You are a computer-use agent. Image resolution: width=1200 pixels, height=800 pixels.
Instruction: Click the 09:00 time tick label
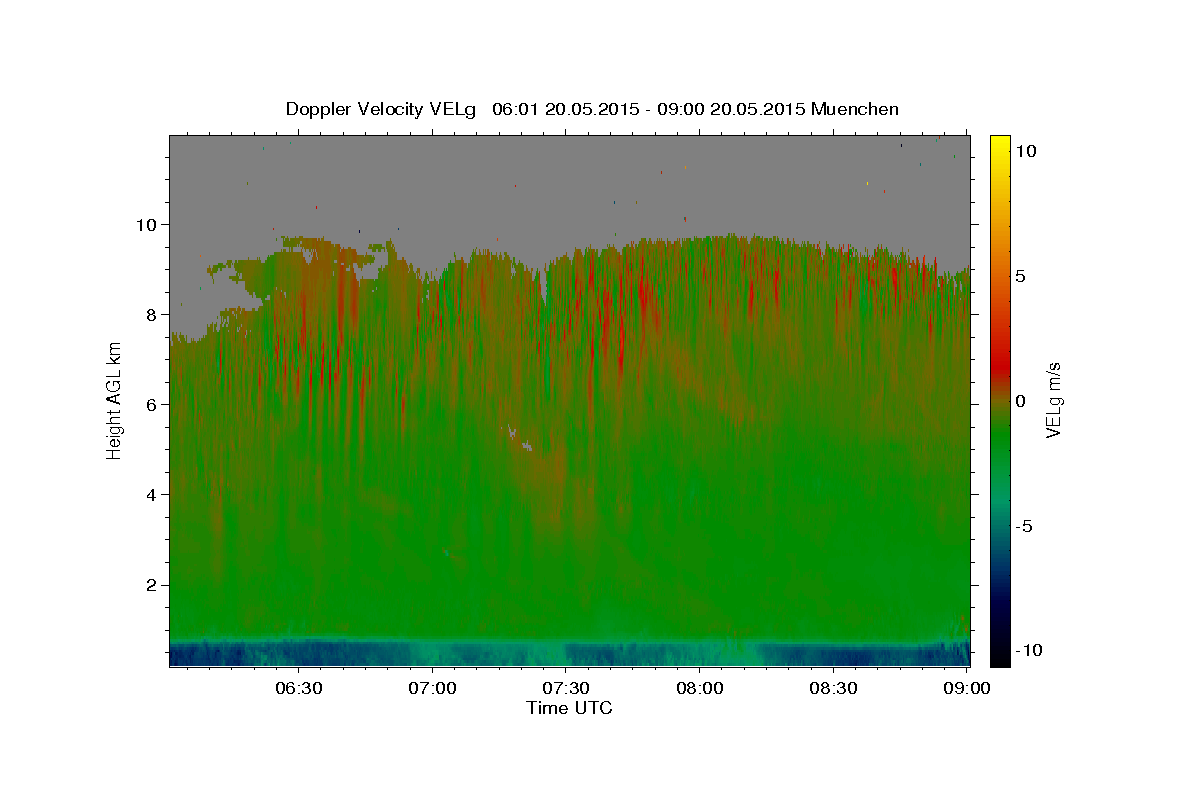(x=967, y=688)
